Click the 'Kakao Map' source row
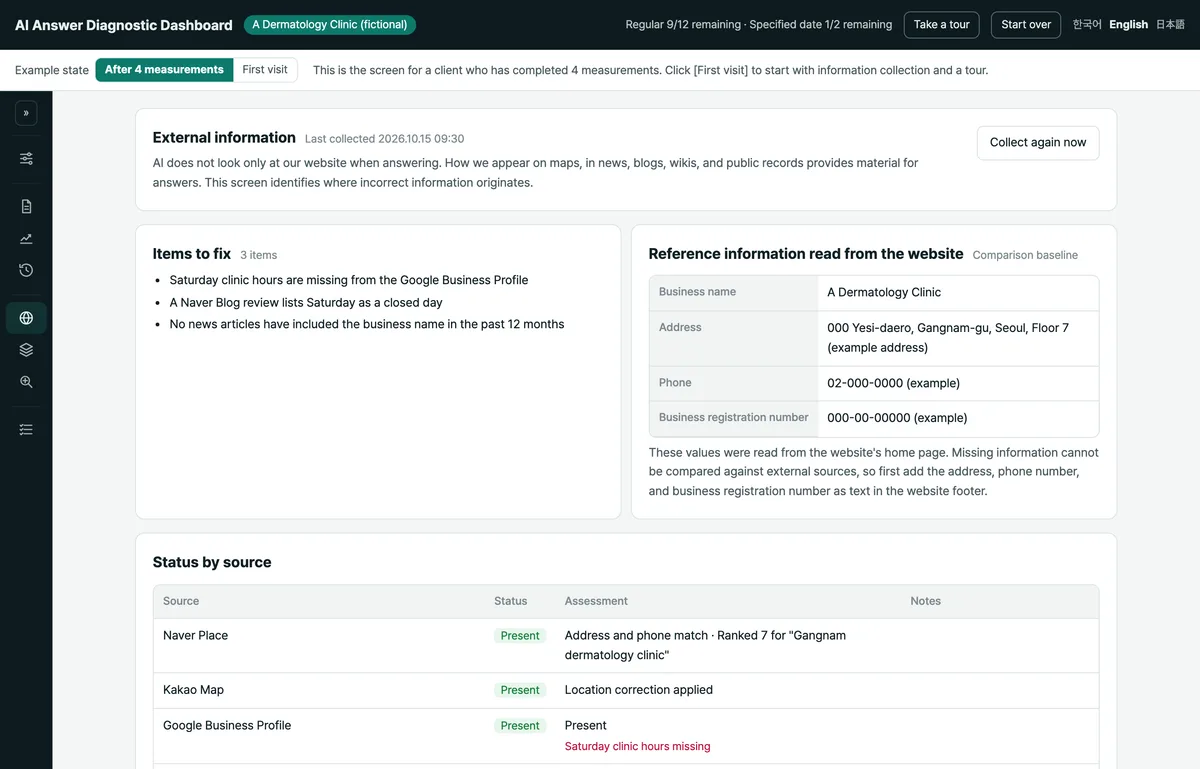Image resolution: width=1200 pixels, height=769 pixels. tap(626, 690)
